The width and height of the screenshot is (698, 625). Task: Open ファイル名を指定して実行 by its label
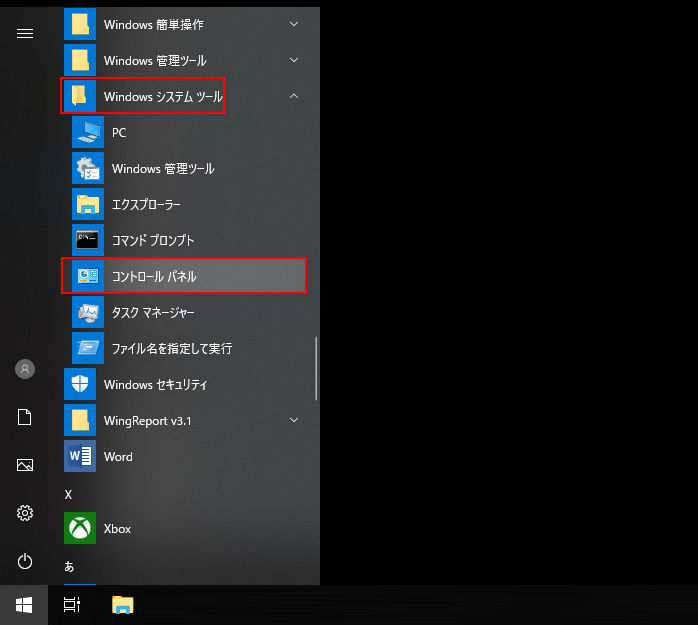172,349
